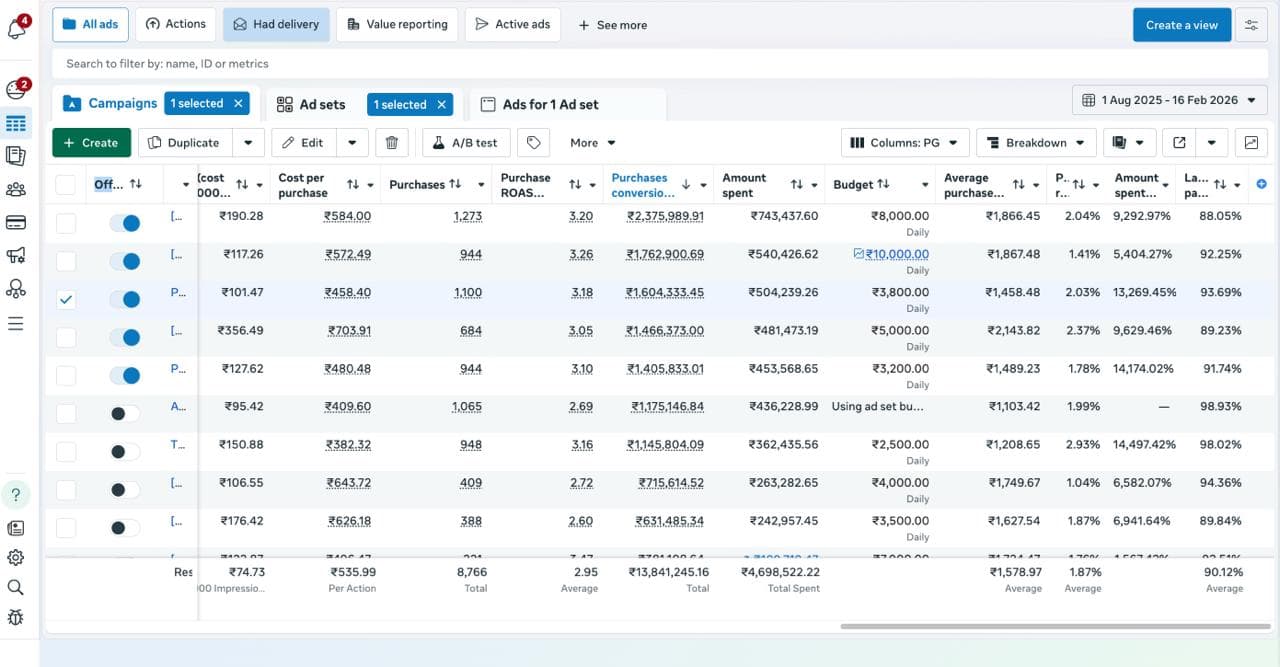Open the billing card icon in sidebar
This screenshot has width=1280, height=667.
point(16,222)
